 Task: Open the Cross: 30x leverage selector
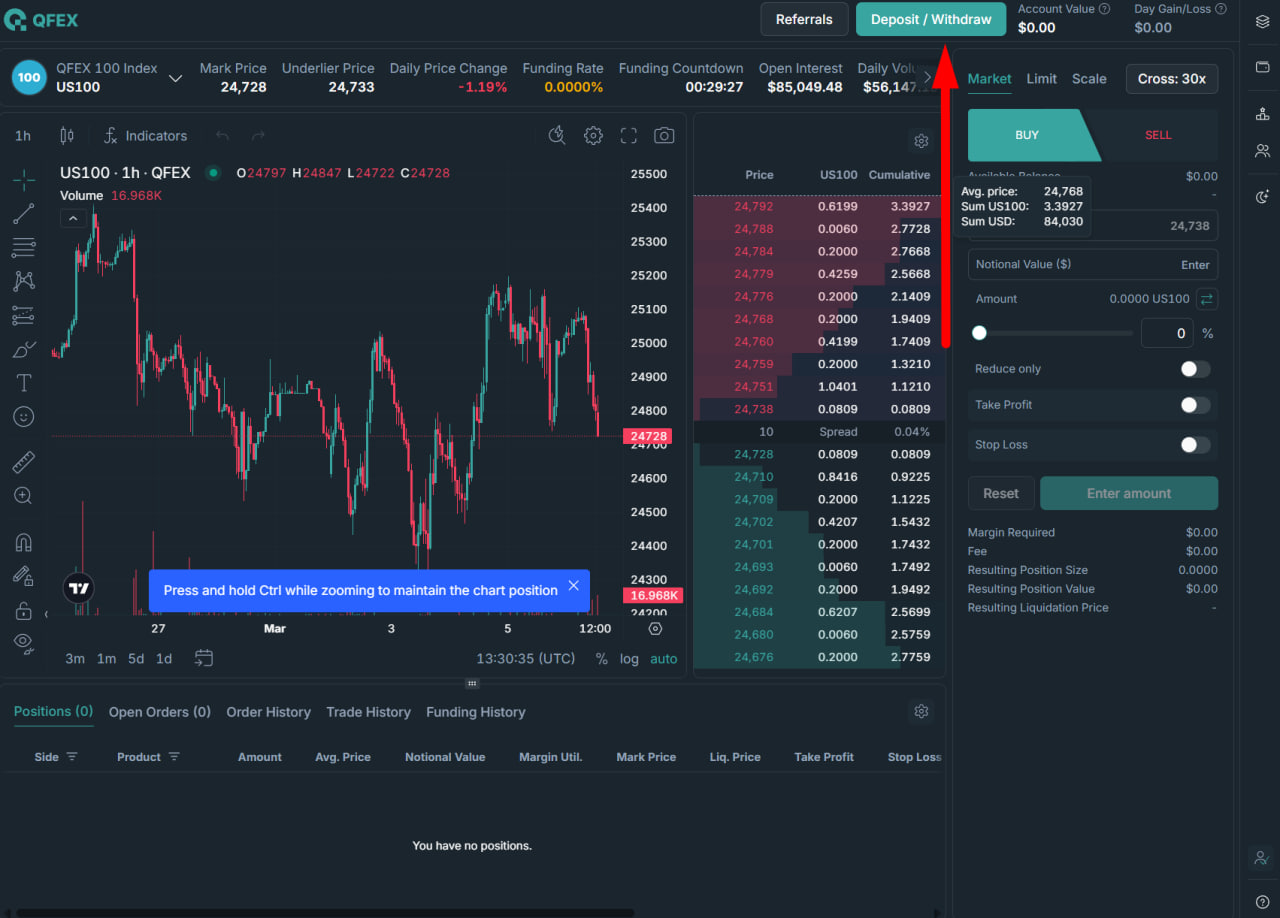(1172, 79)
